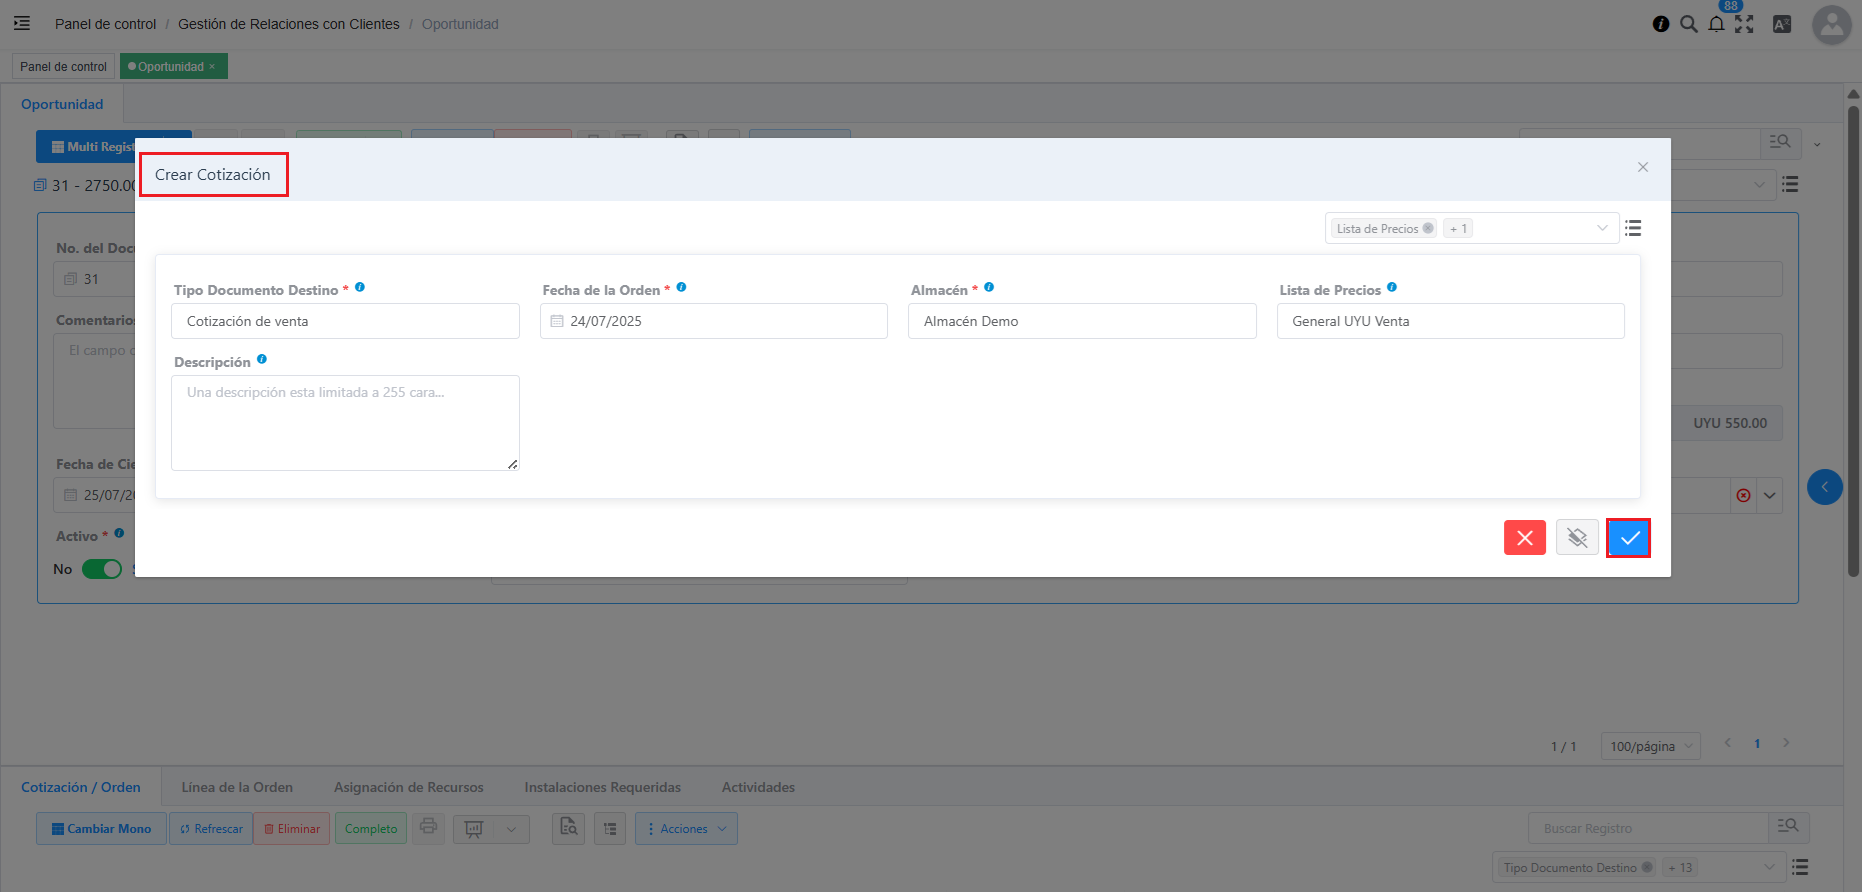The height and width of the screenshot is (892, 1862).
Task: Expand the Lista de Precios field selector dropdown
Action: (x=1602, y=229)
